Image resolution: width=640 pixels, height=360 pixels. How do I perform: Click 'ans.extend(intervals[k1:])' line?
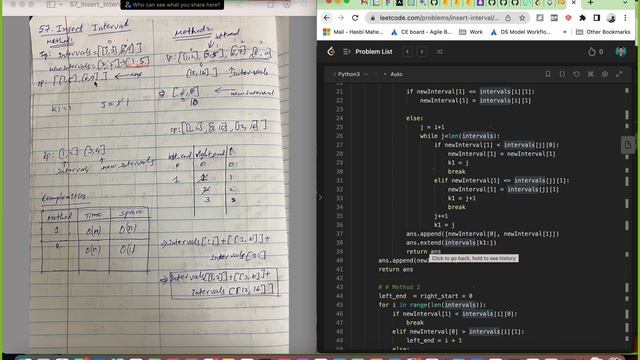[451, 243]
